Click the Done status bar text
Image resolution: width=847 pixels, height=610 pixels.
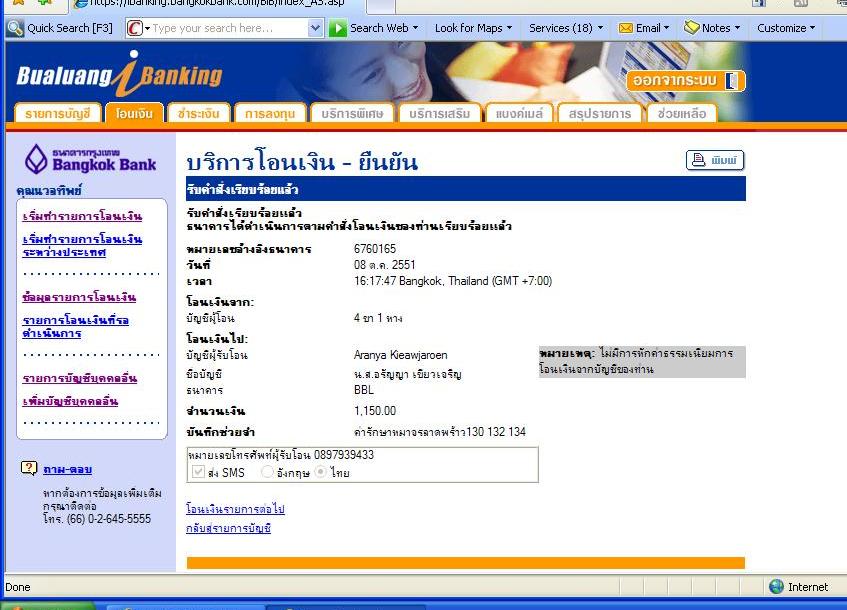coord(18,587)
